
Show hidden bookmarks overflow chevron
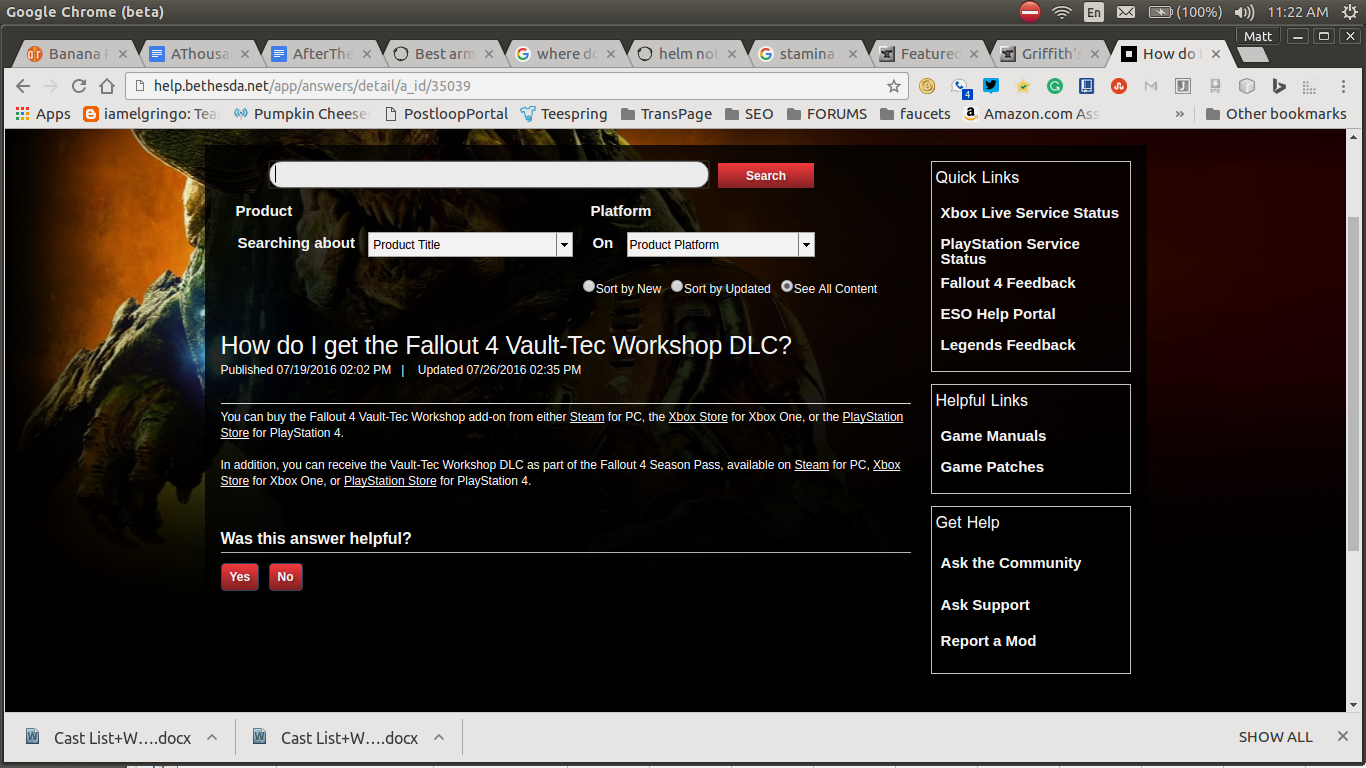[1179, 114]
